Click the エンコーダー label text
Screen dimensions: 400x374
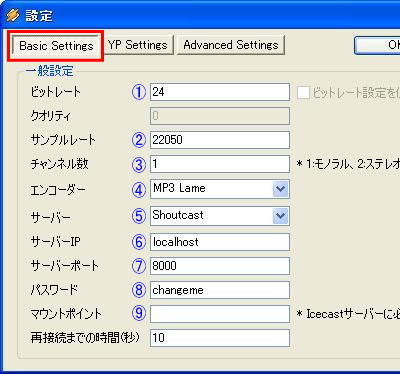click(58, 190)
